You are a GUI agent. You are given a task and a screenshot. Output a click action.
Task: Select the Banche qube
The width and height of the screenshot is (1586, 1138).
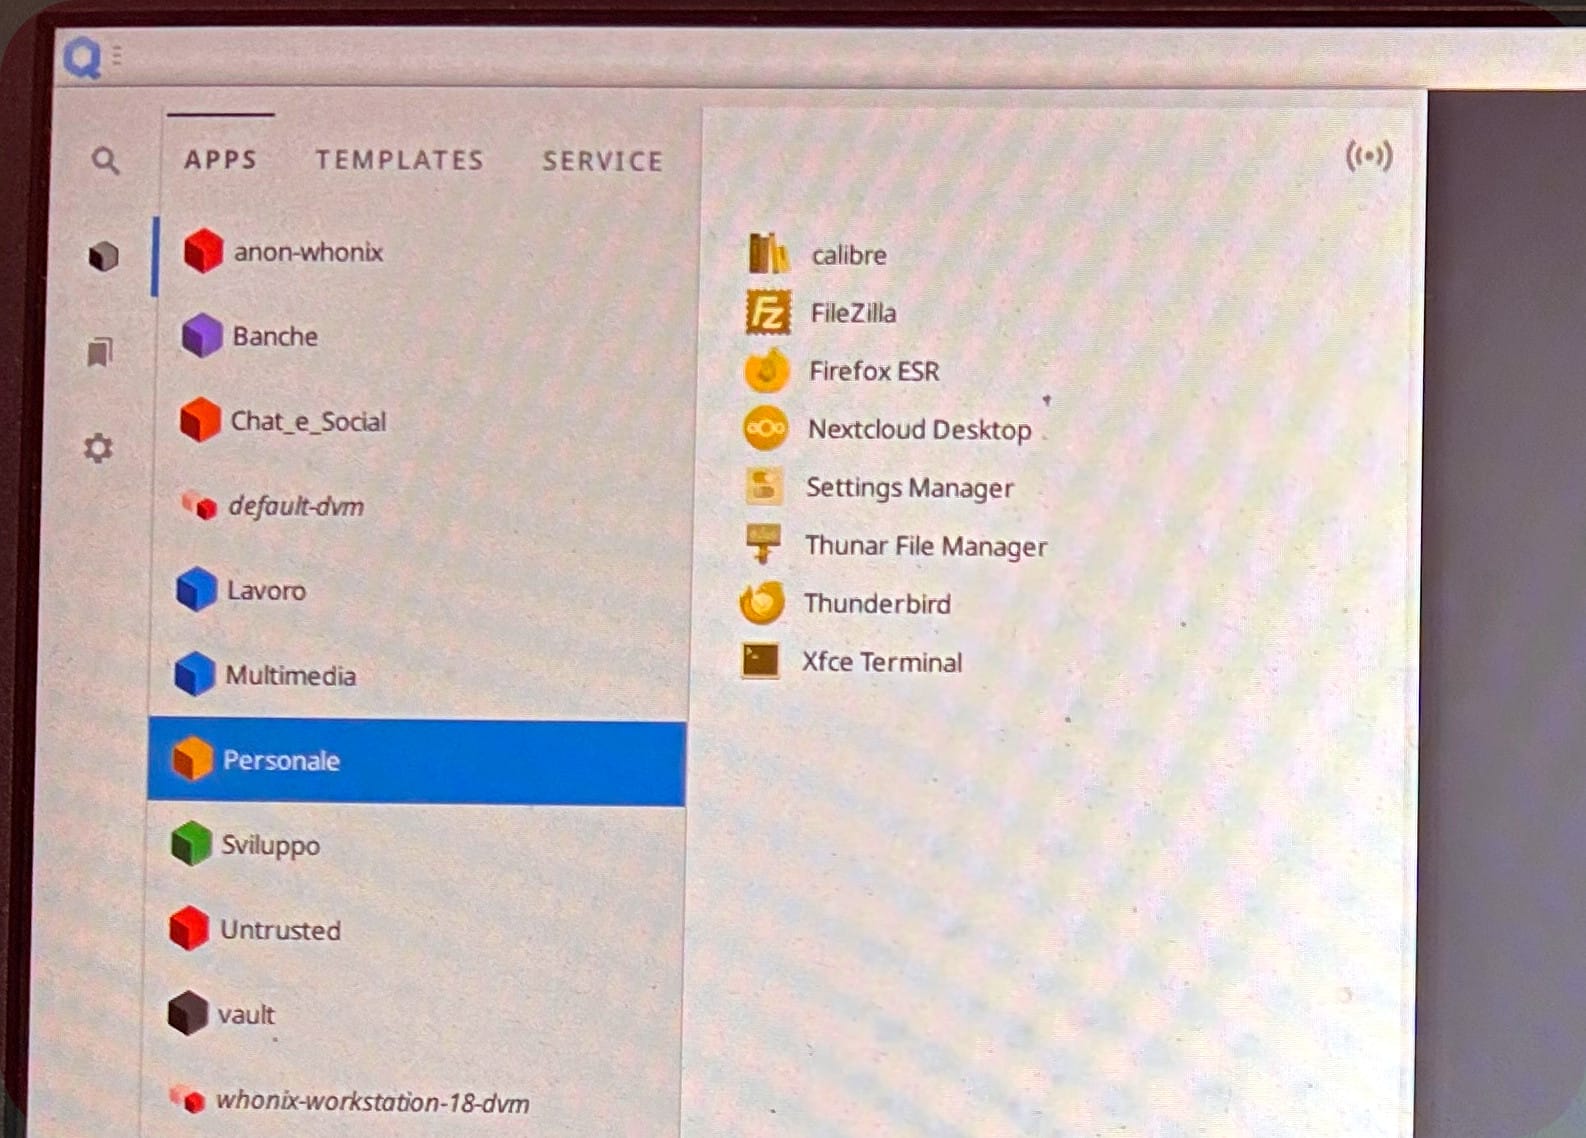[x=274, y=336]
